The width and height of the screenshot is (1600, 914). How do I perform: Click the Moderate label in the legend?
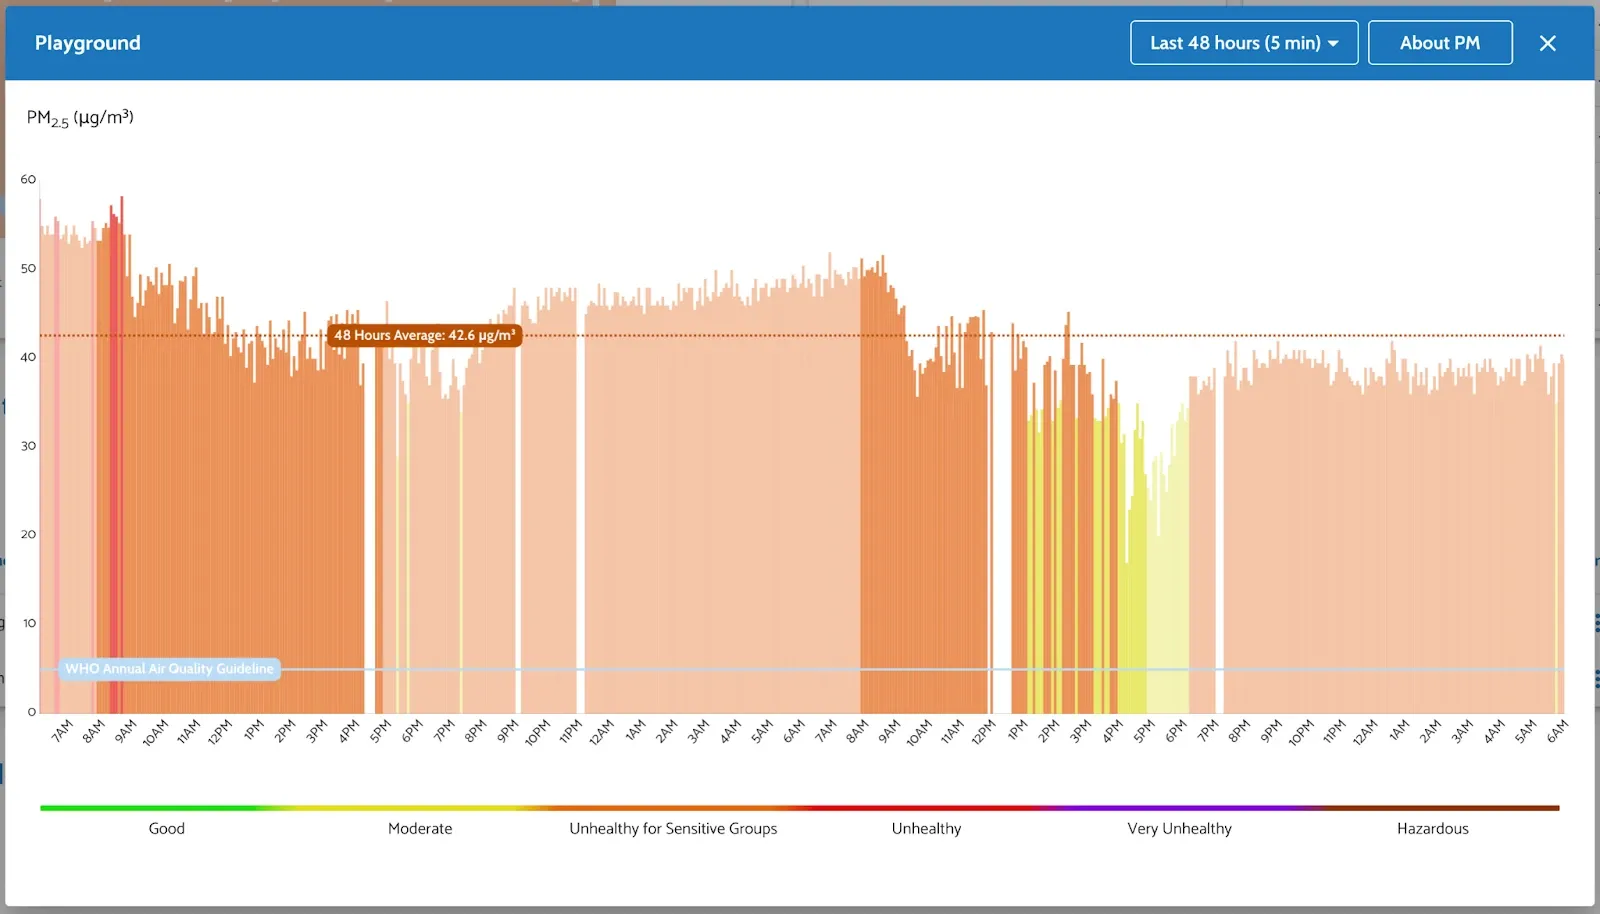click(420, 828)
